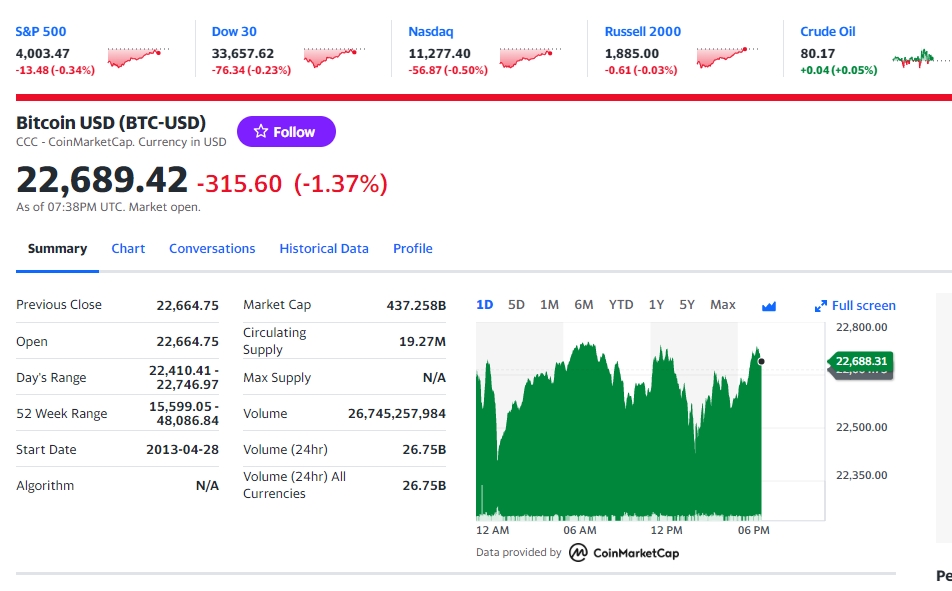Select the 5D chart range

516,305
